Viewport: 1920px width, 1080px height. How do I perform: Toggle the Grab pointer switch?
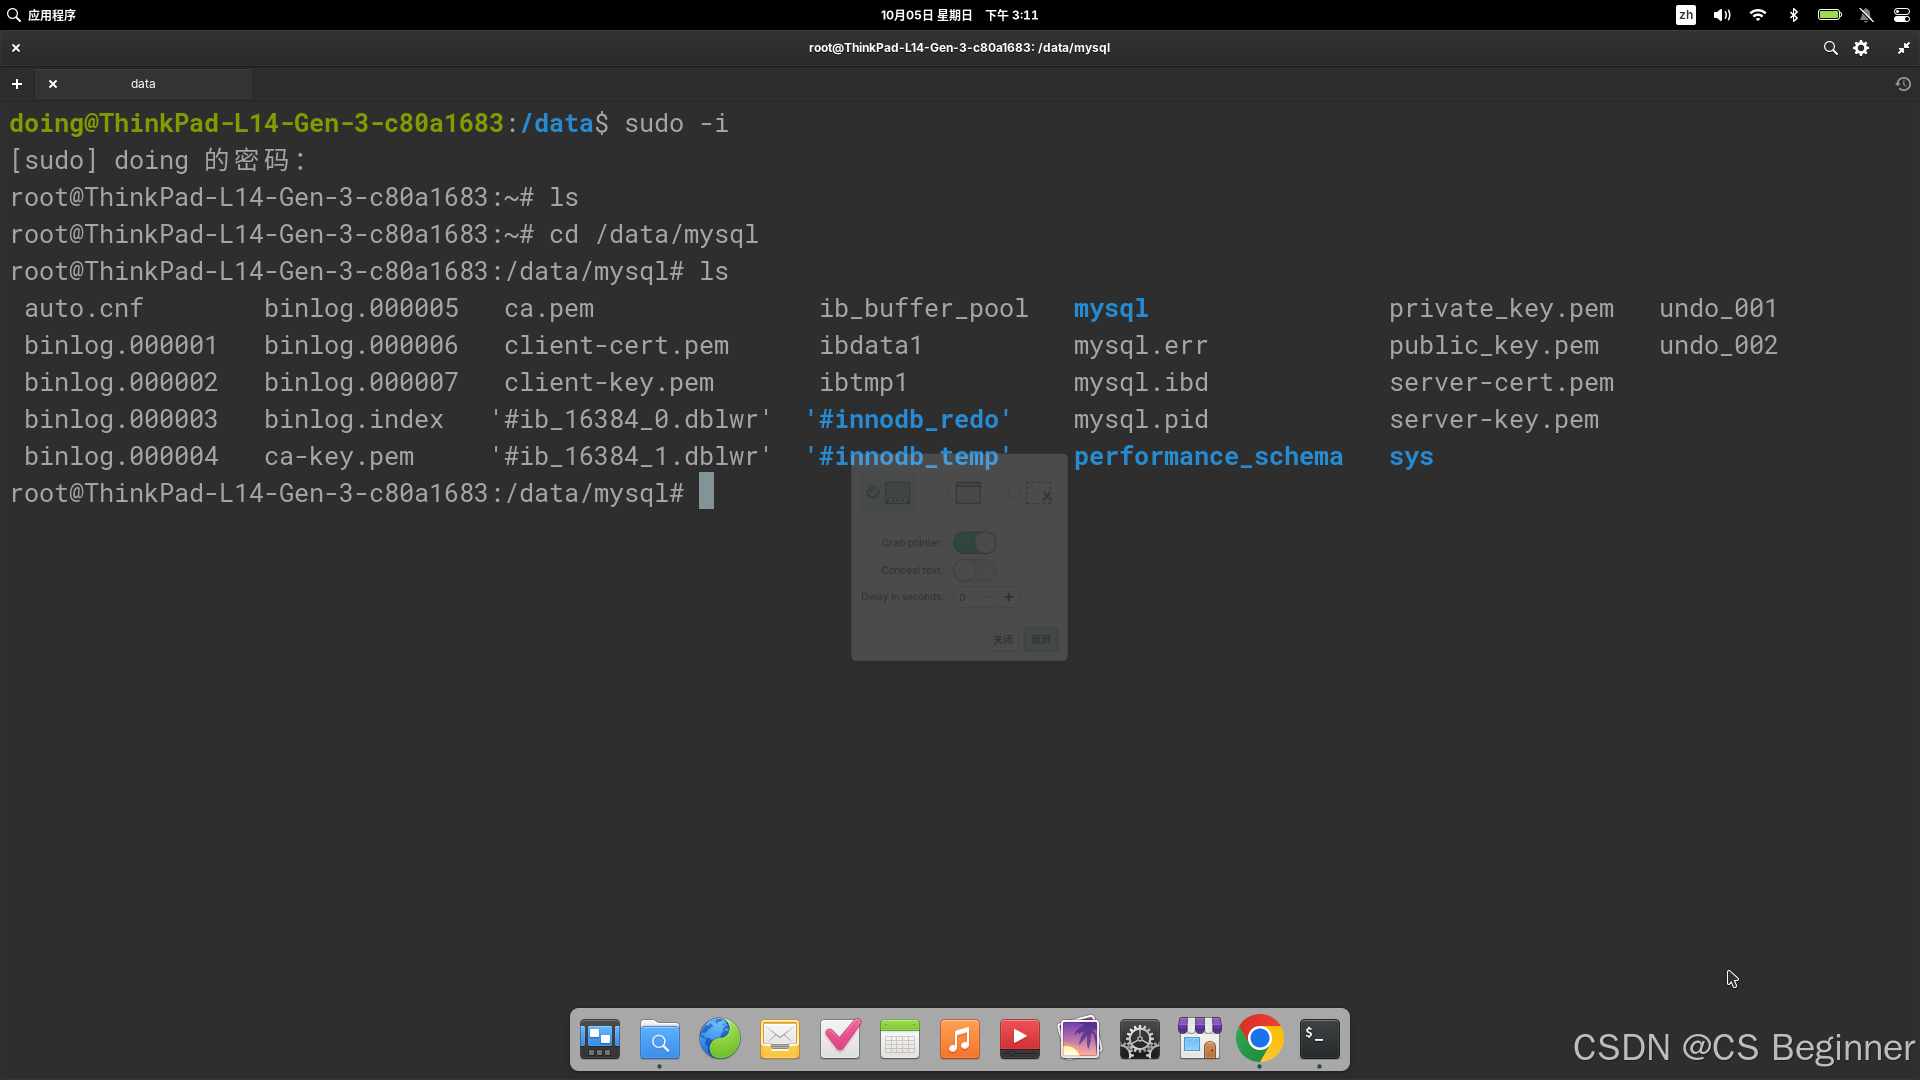click(974, 543)
